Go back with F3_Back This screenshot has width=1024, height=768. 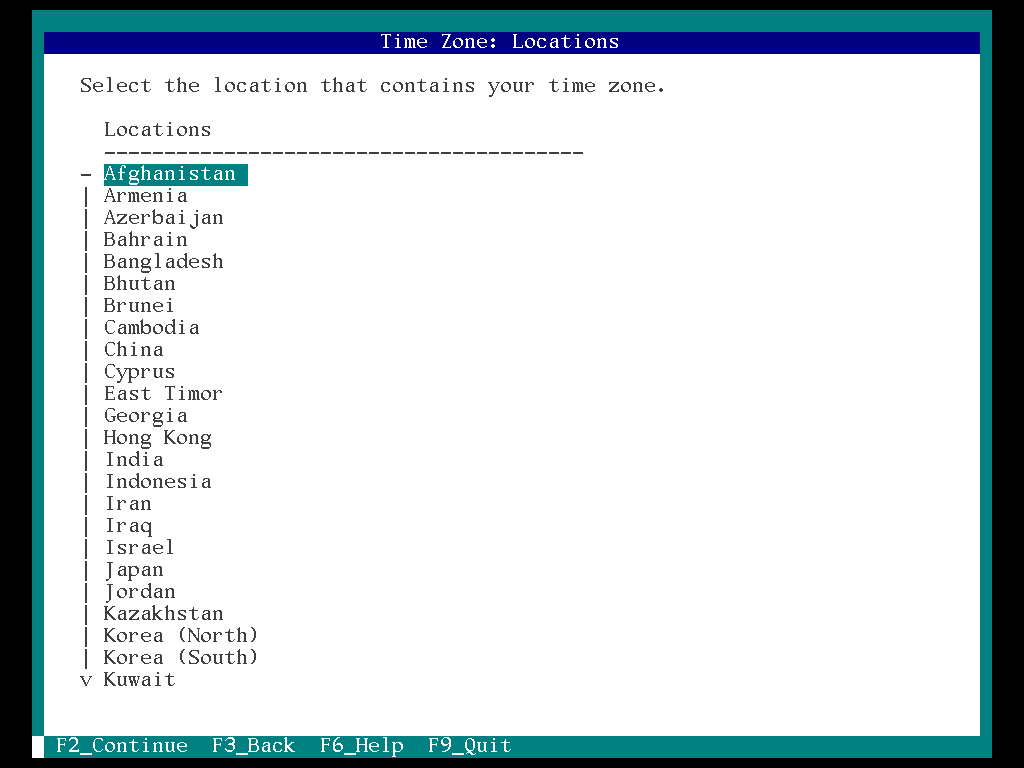[253, 746]
